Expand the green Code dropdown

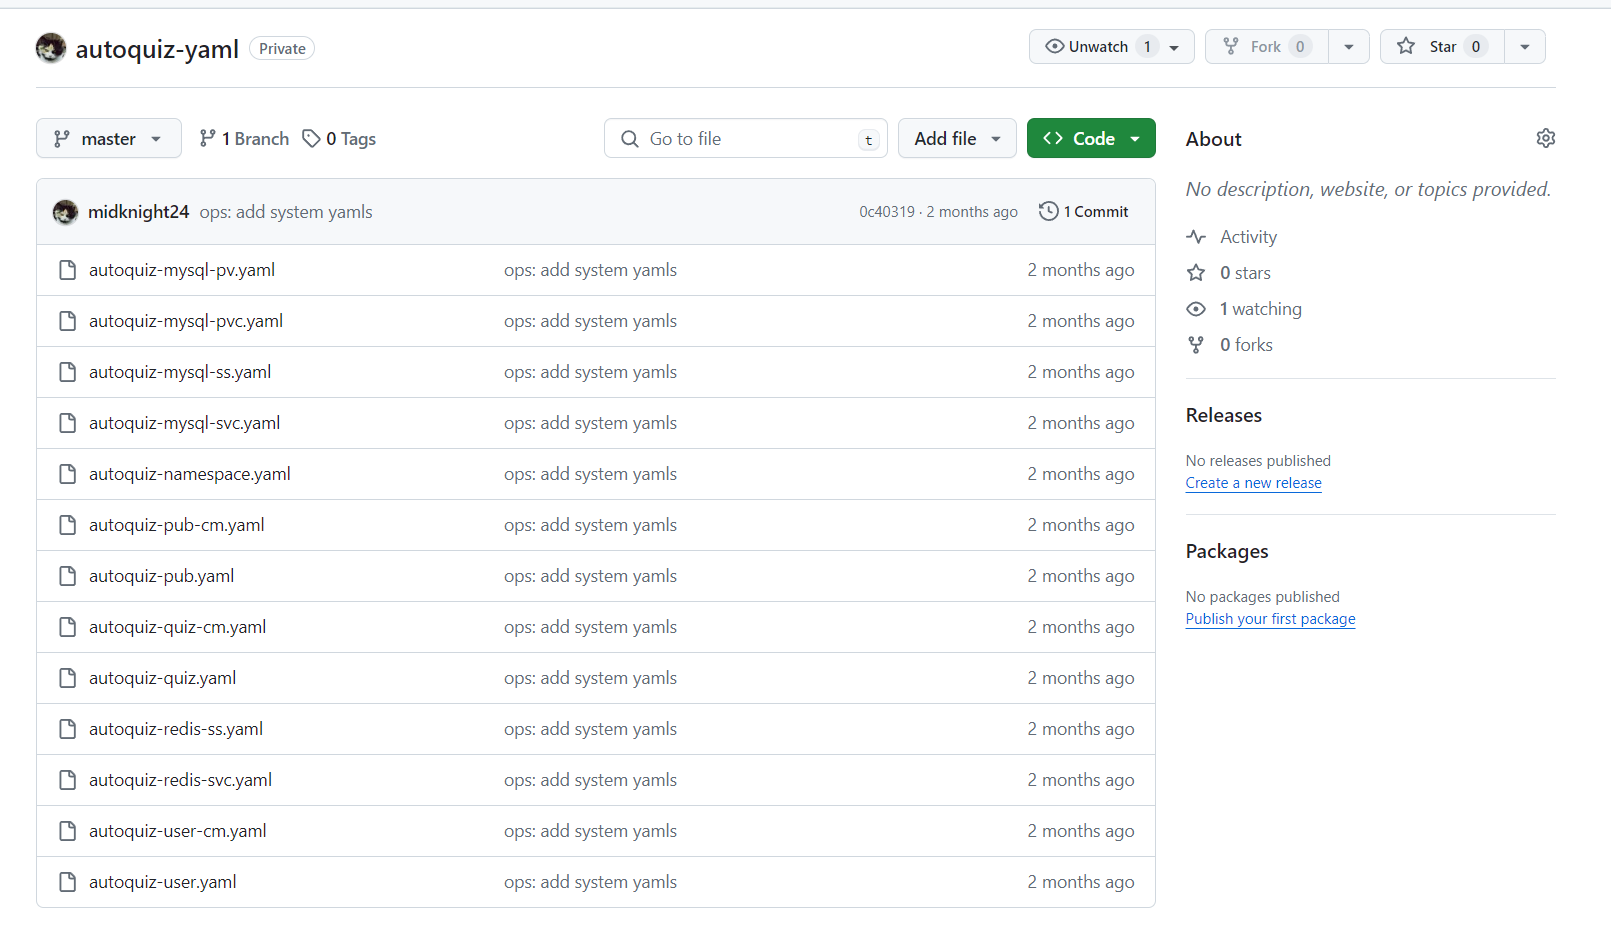click(x=1090, y=139)
